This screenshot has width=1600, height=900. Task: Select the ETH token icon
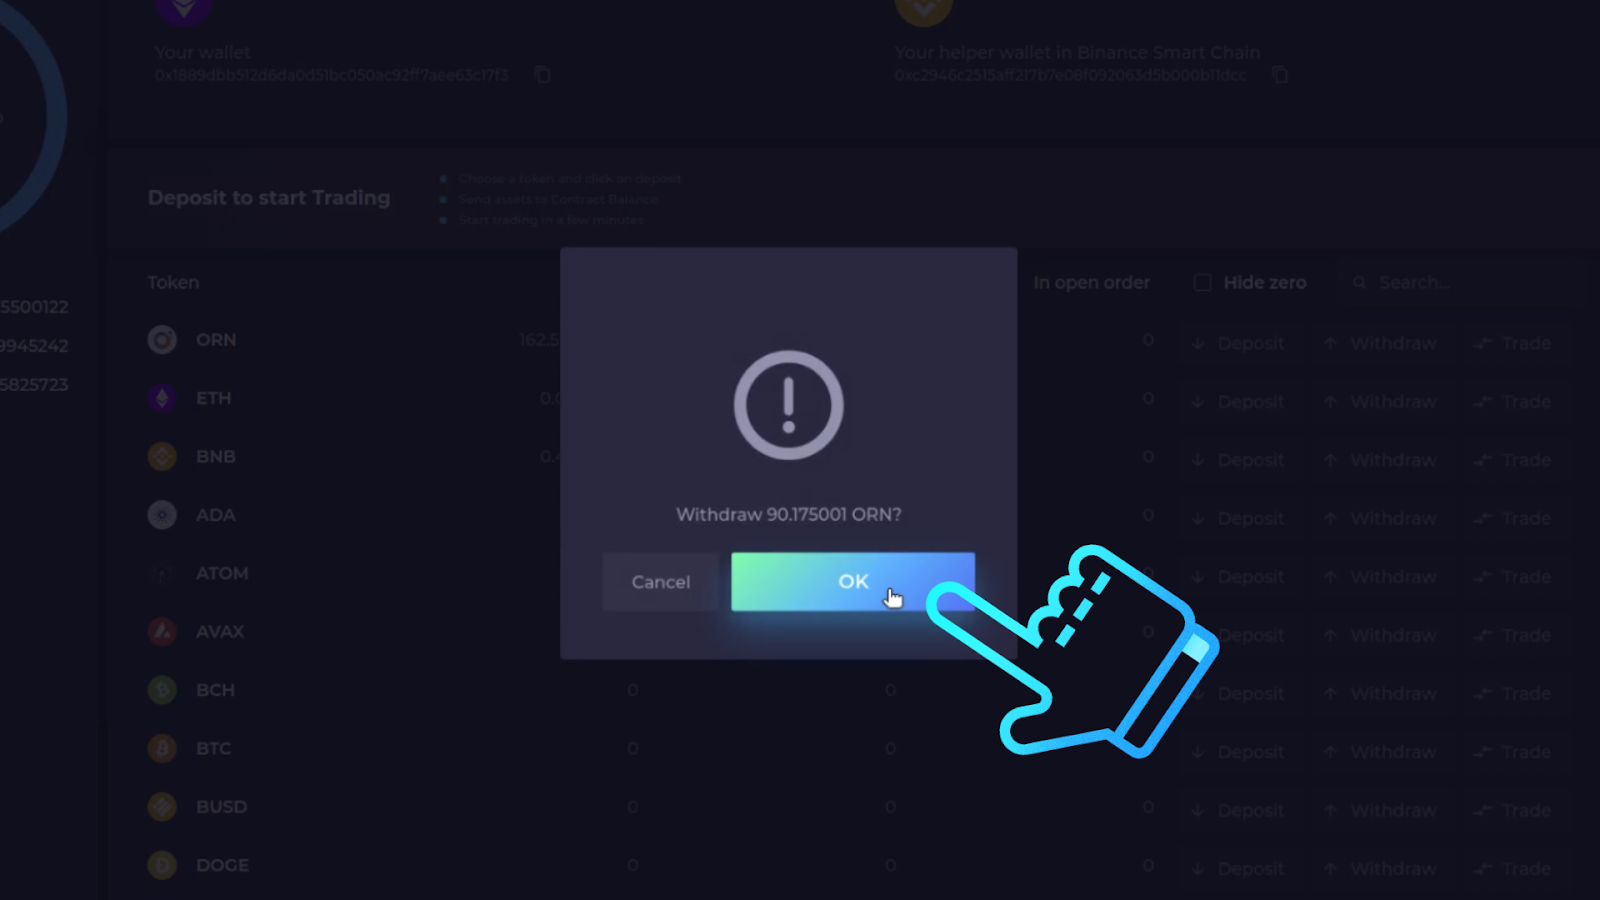tap(162, 398)
